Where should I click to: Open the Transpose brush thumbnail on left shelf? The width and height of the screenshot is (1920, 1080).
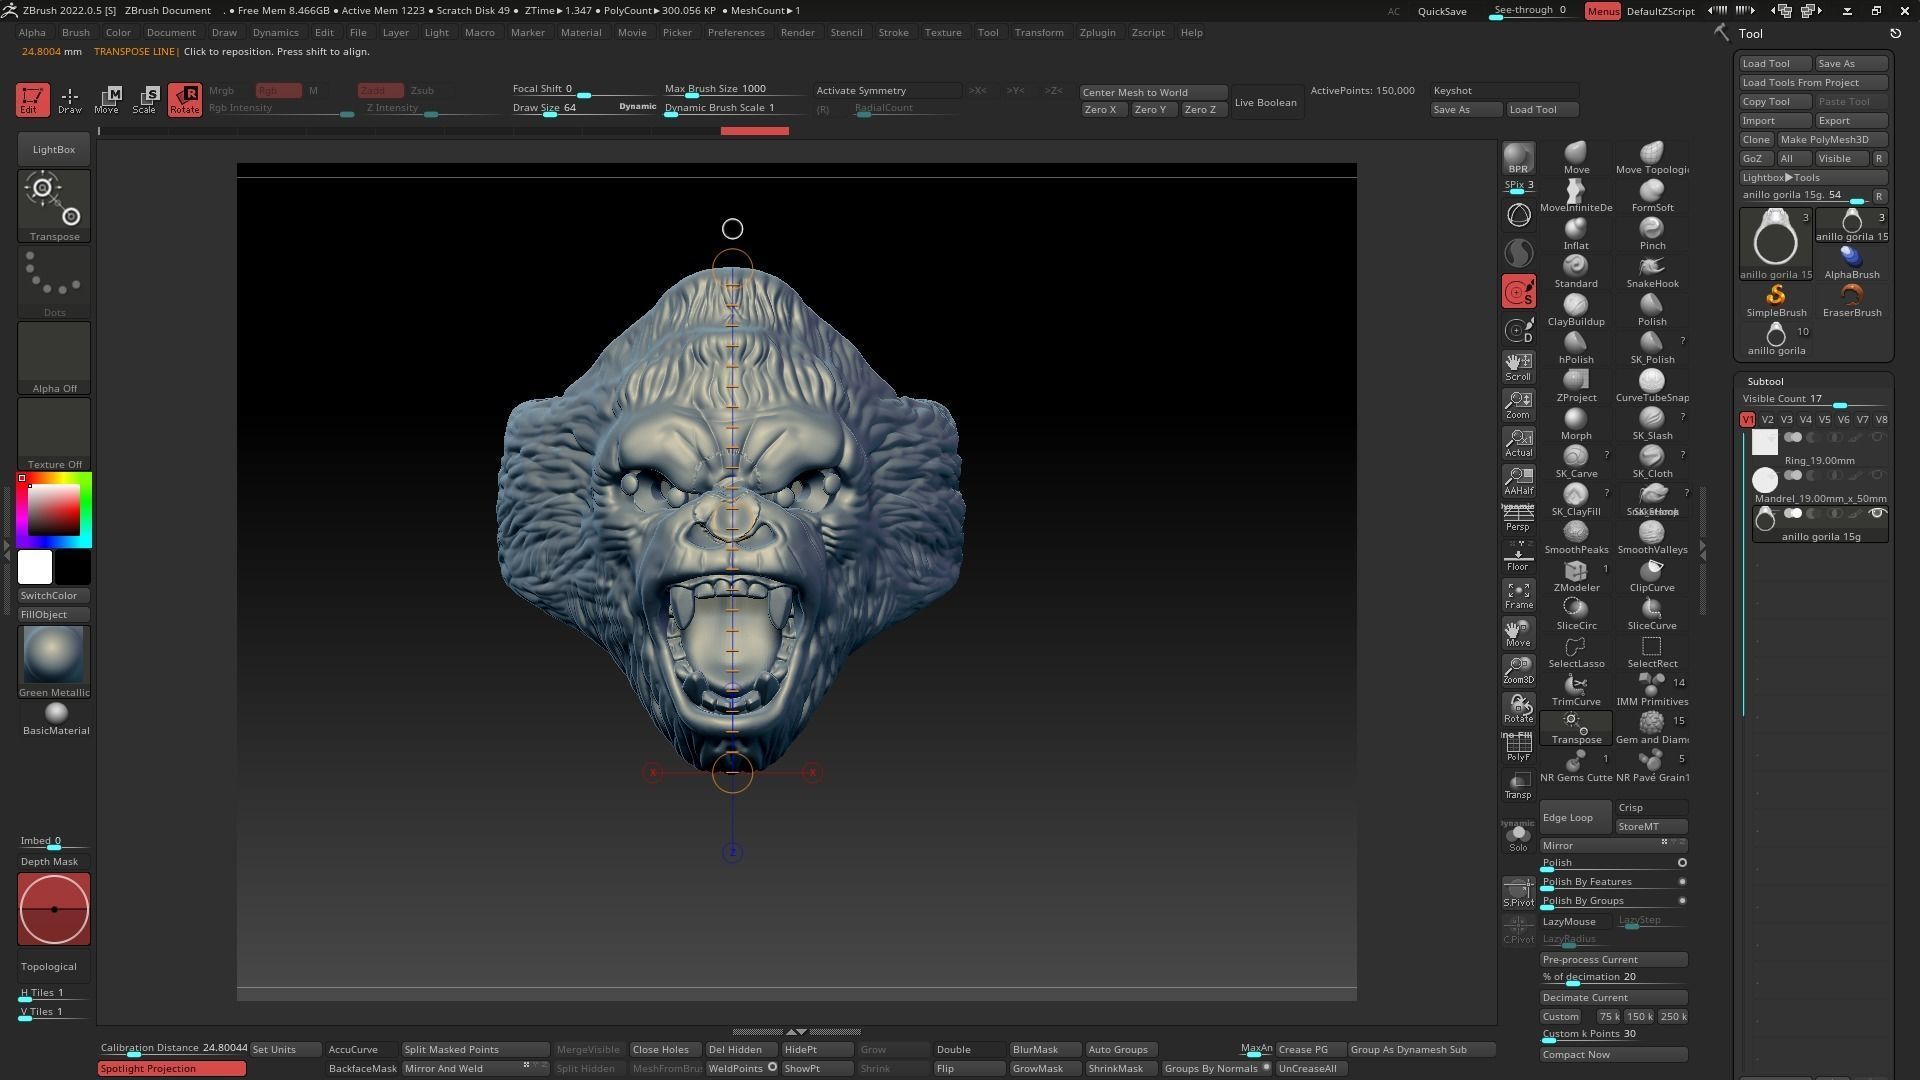[x=54, y=206]
